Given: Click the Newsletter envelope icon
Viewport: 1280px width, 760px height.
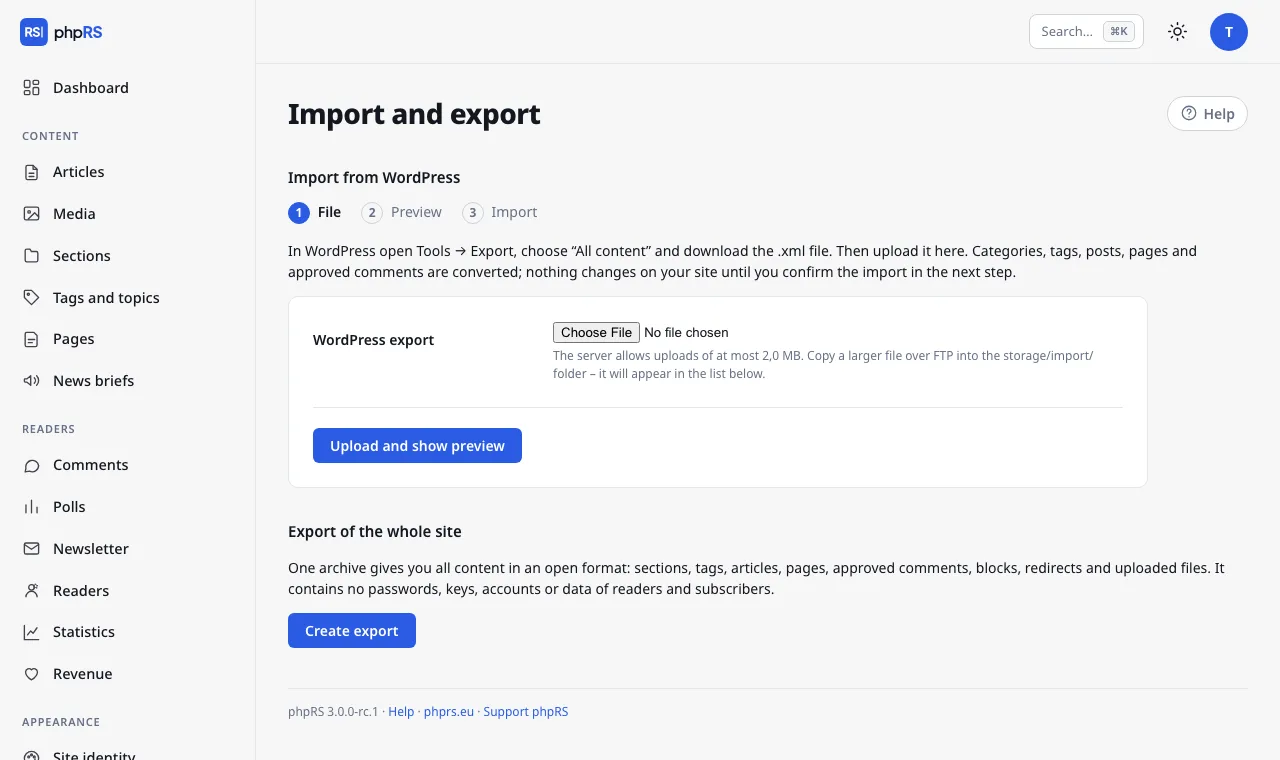Looking at the screenshot, I should click(x=32, y=549).
